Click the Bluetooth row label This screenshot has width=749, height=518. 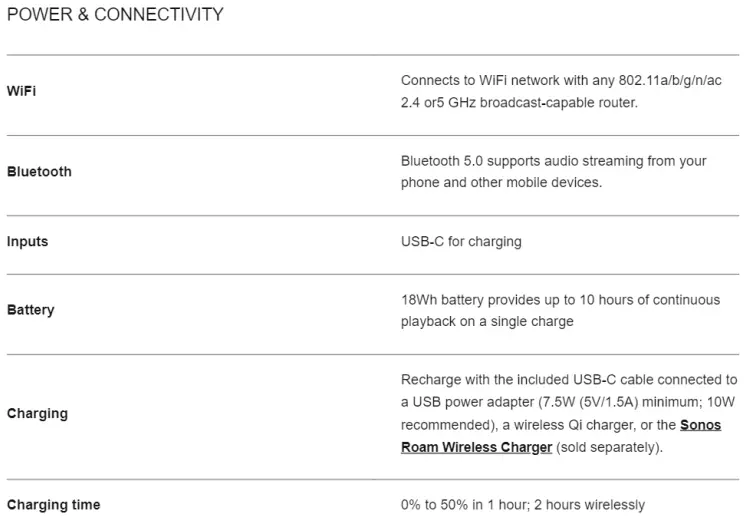[x=39, y=171]
